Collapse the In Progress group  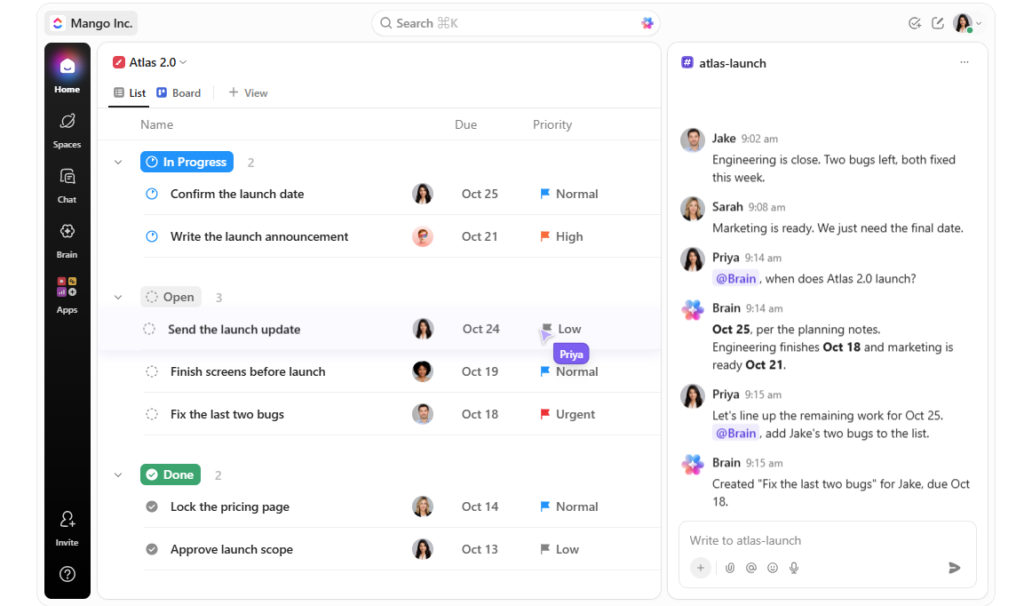(118, 162)
